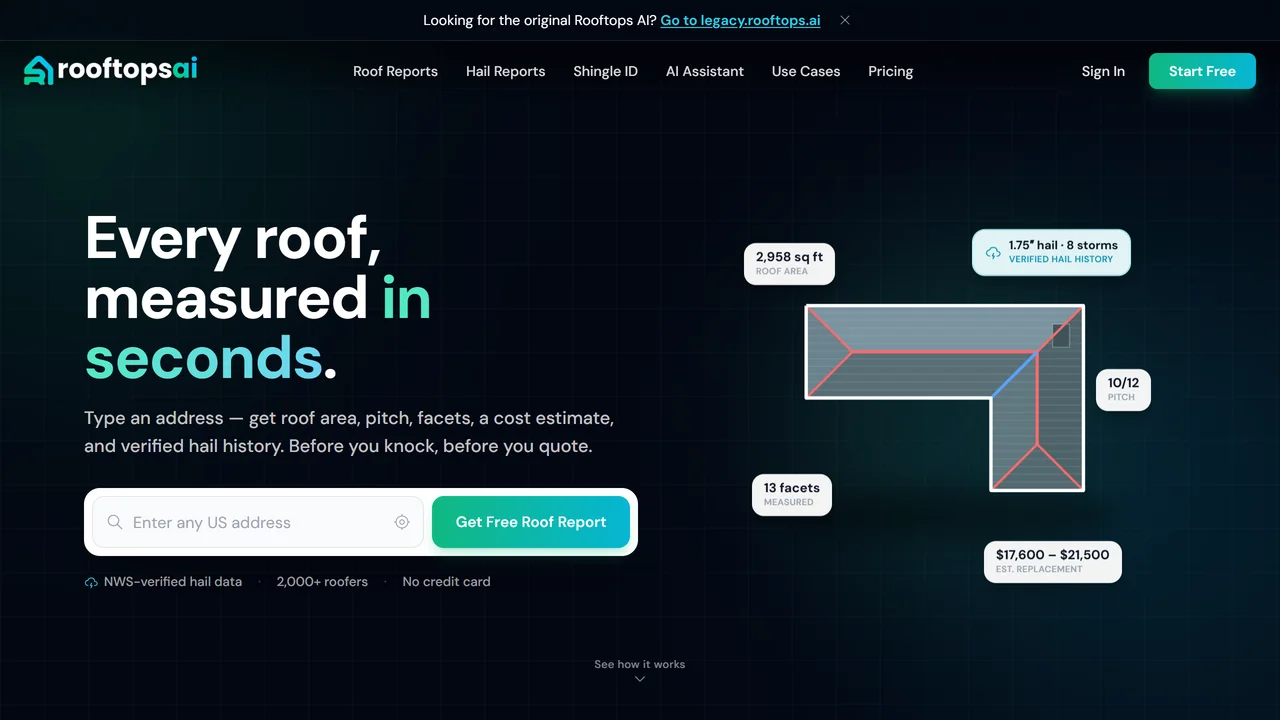Screen dimensions: 1280x720
Task: Click the Start Free button
Action: [1202, 71]
